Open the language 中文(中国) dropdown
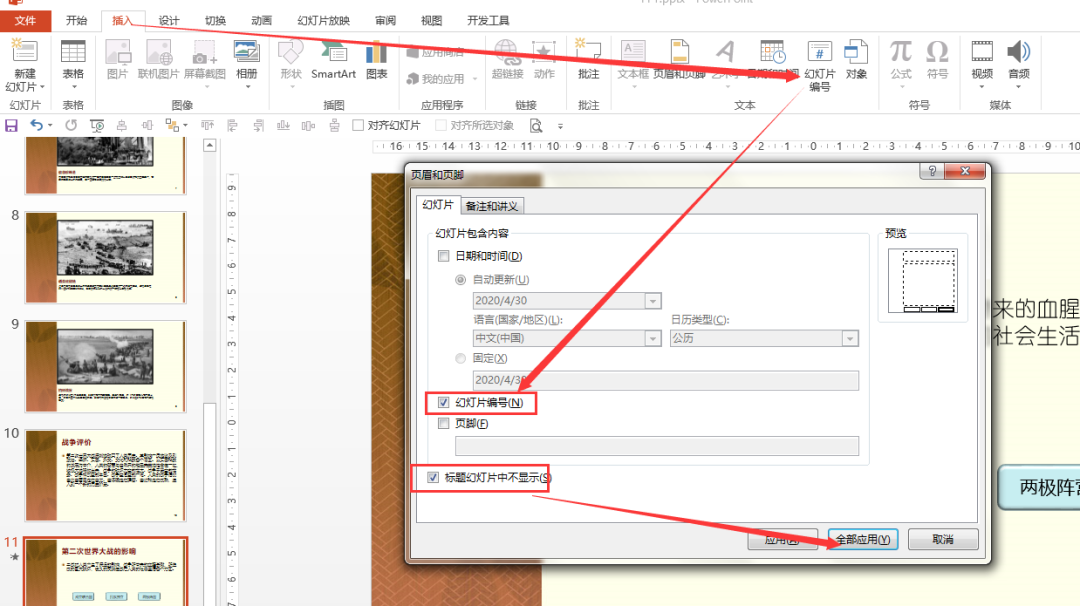The width and height of the screenshot is (1080, 606). tap(652, 338)
